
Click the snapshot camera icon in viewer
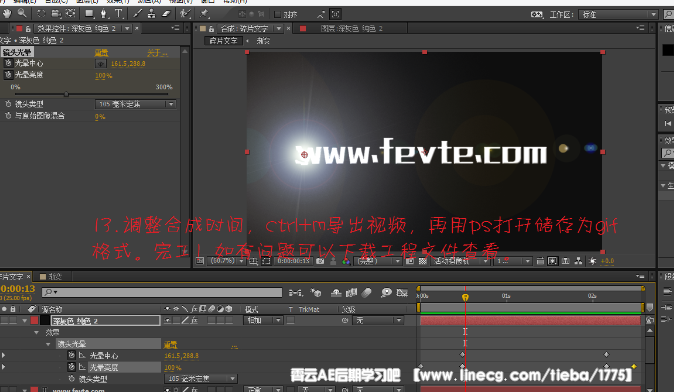320,261
